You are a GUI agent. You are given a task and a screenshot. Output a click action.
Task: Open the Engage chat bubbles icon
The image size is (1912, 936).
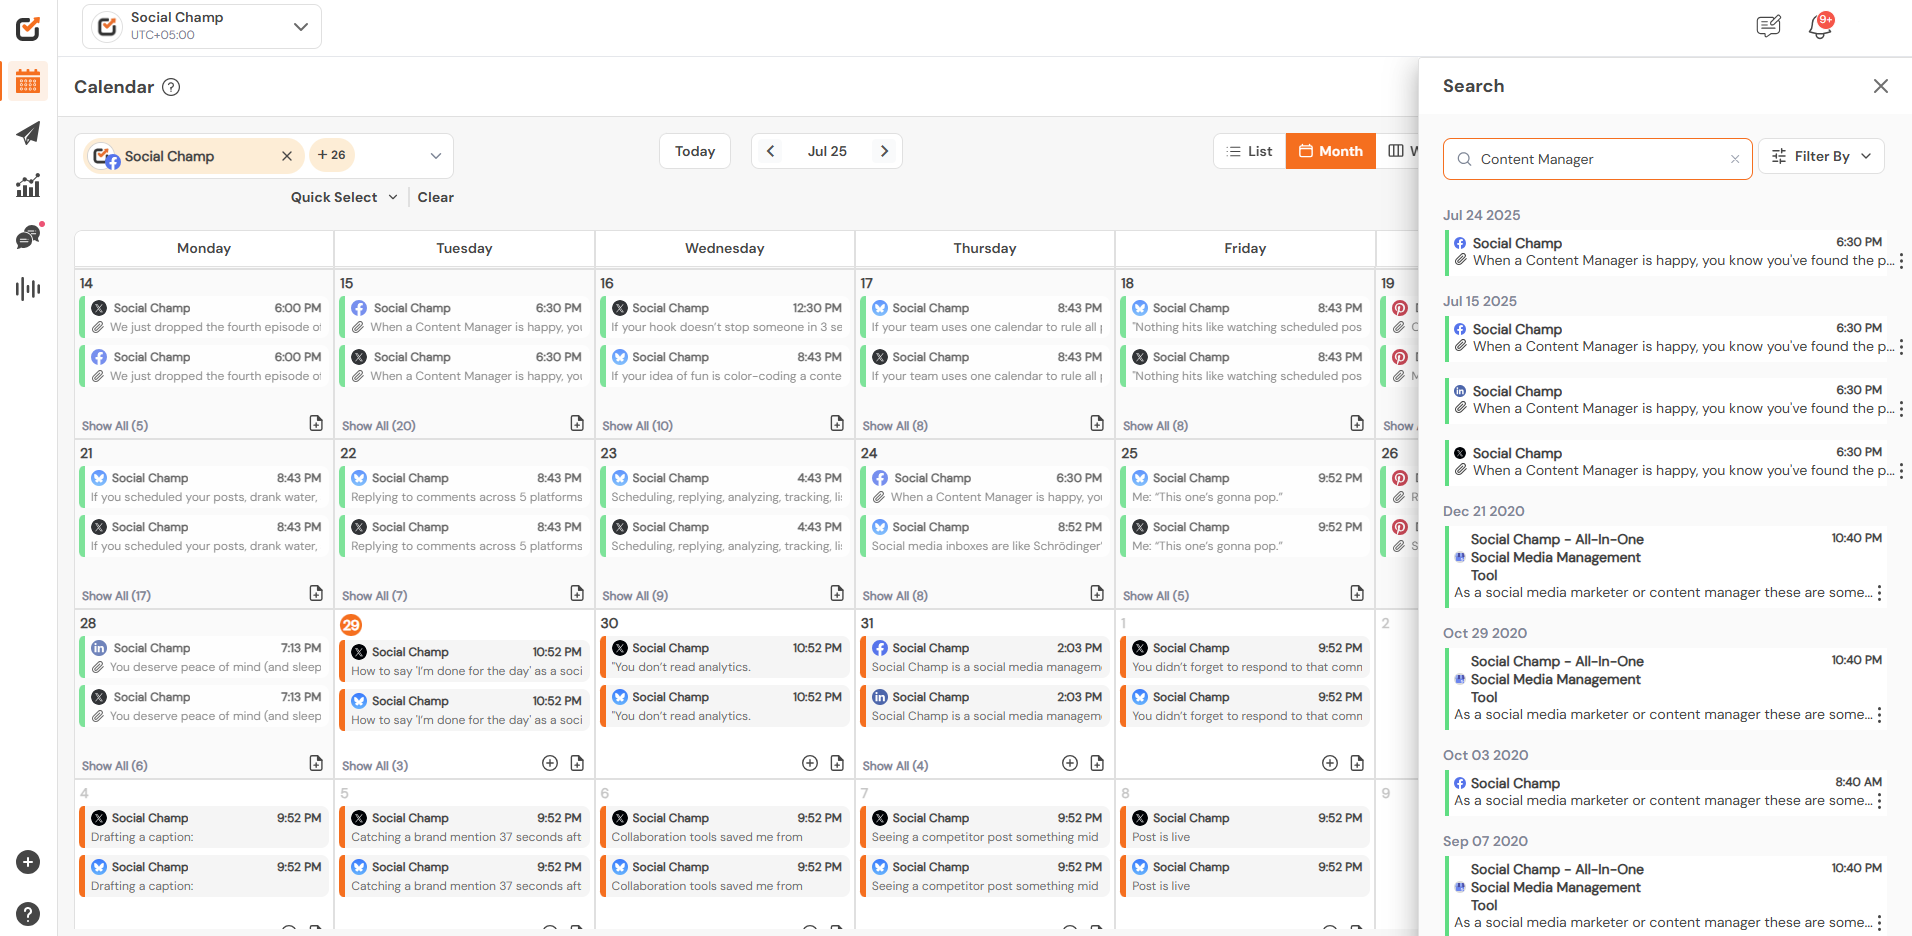pos(28,237)
